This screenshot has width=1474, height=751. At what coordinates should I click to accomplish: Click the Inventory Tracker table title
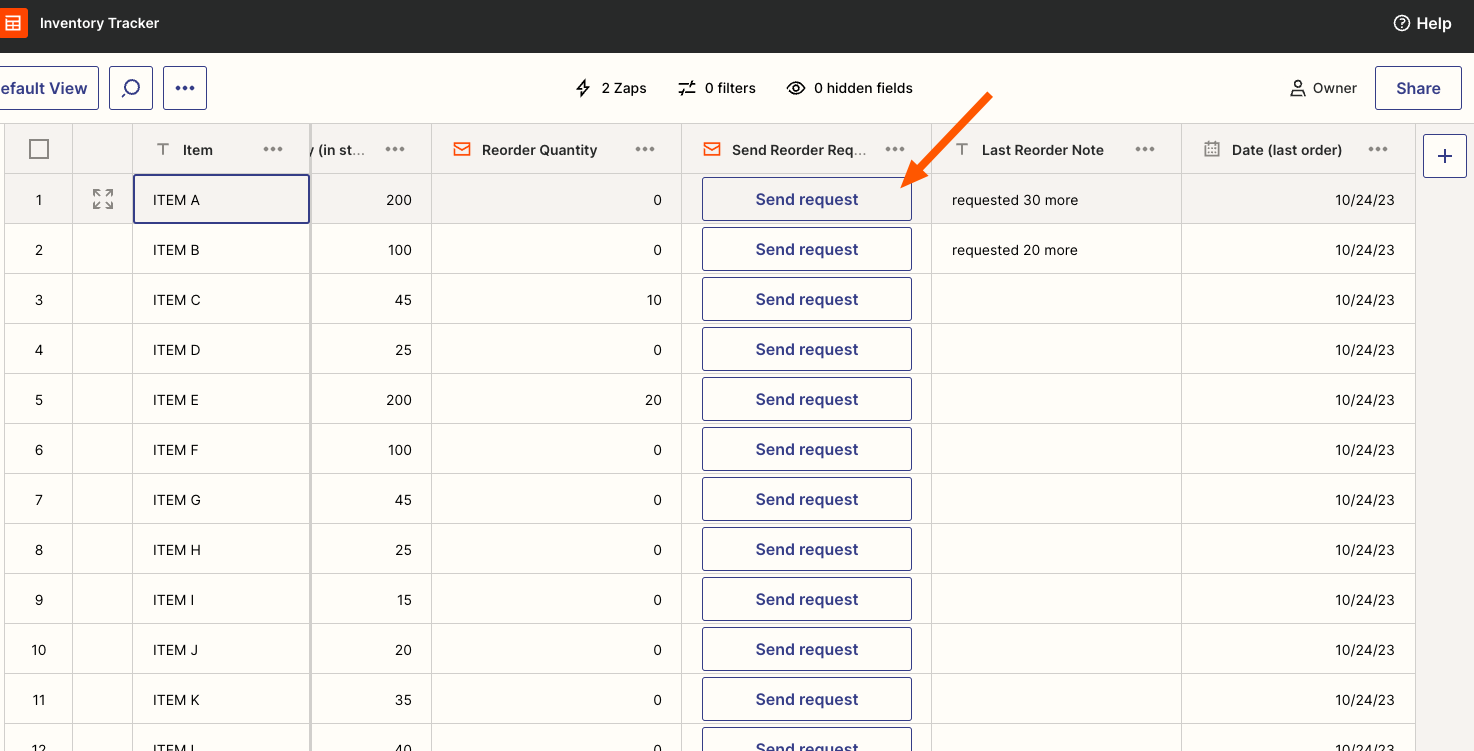(99, 23)
